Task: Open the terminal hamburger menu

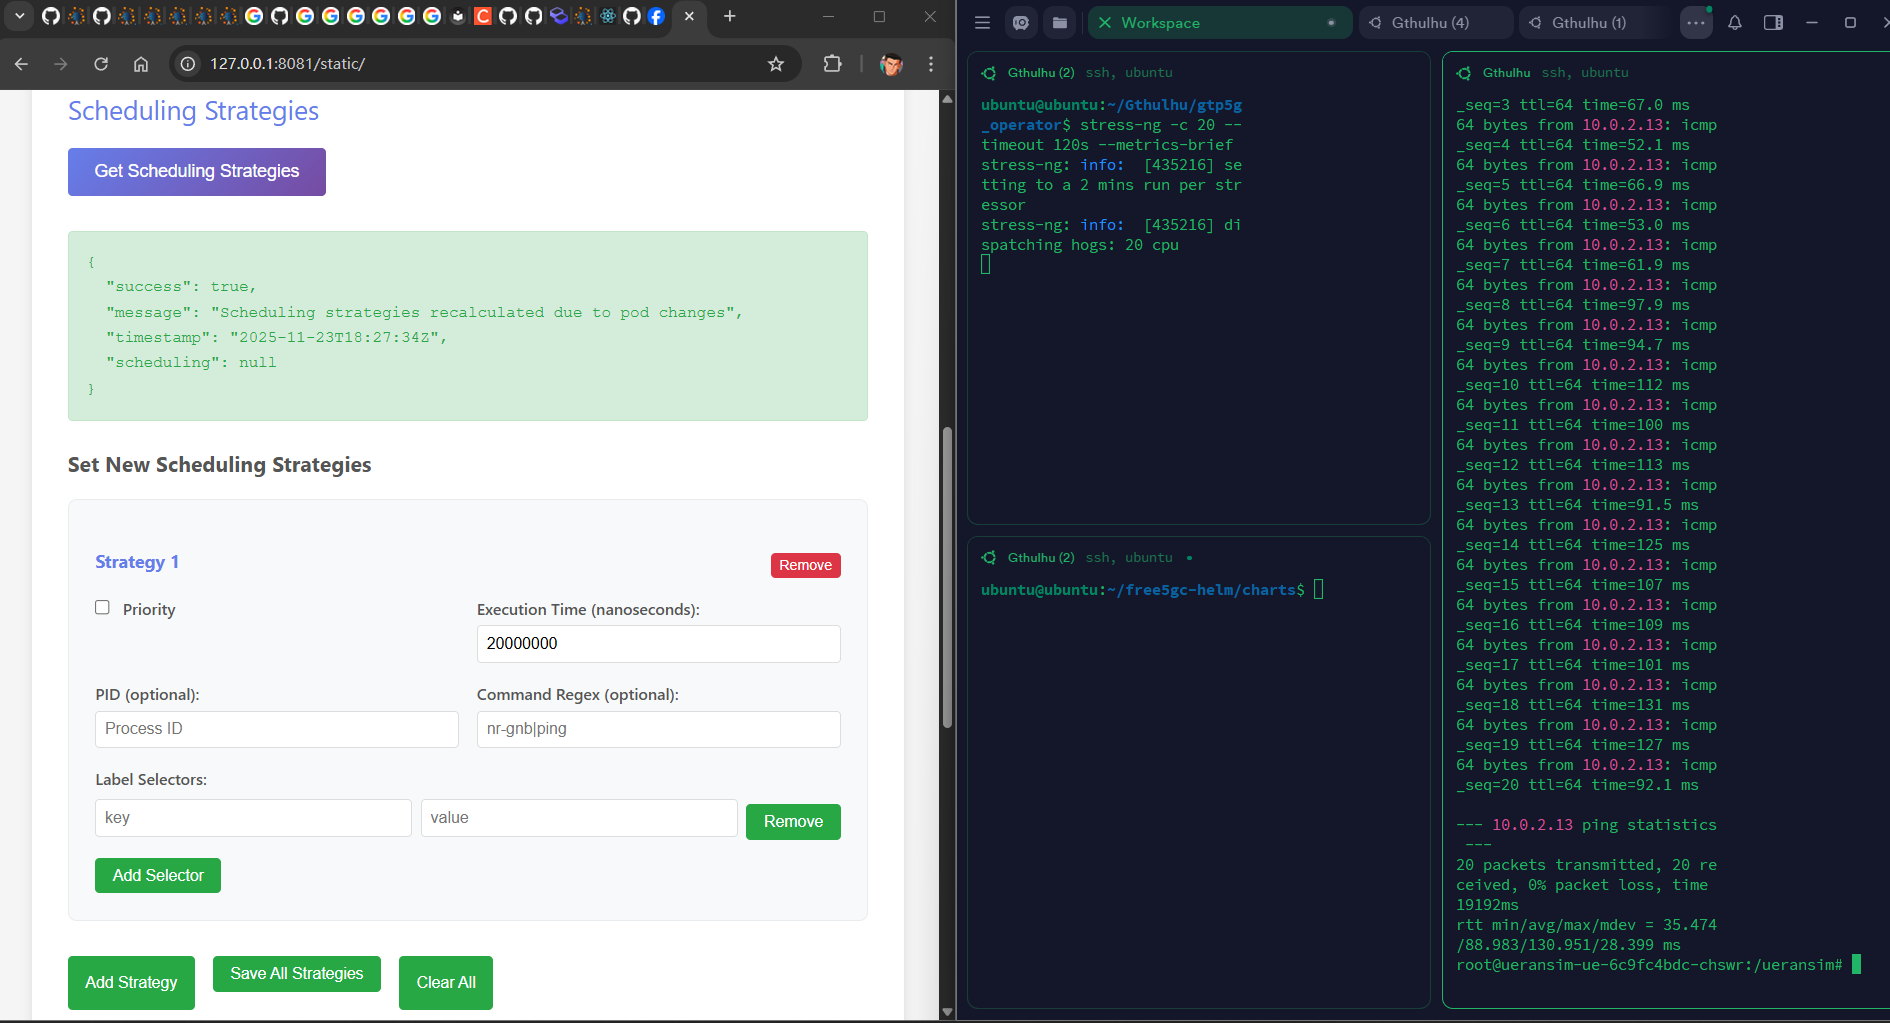Action: click(982, 23)
